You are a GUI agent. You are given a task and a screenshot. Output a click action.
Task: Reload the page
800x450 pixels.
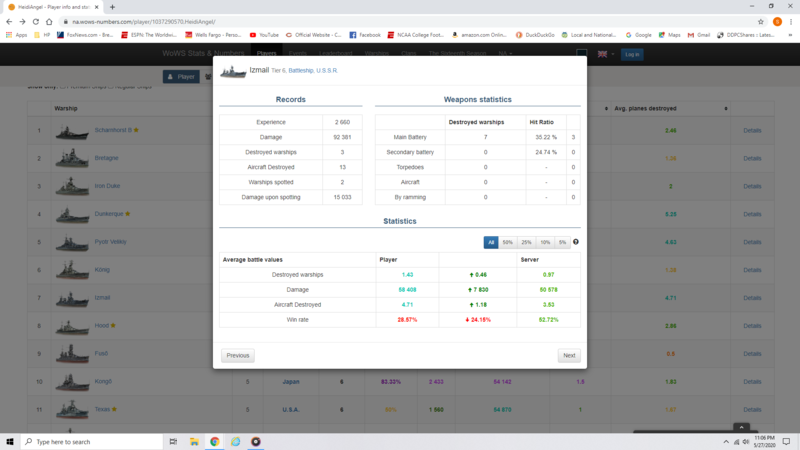pyautogui.click(x=36, y=22)
